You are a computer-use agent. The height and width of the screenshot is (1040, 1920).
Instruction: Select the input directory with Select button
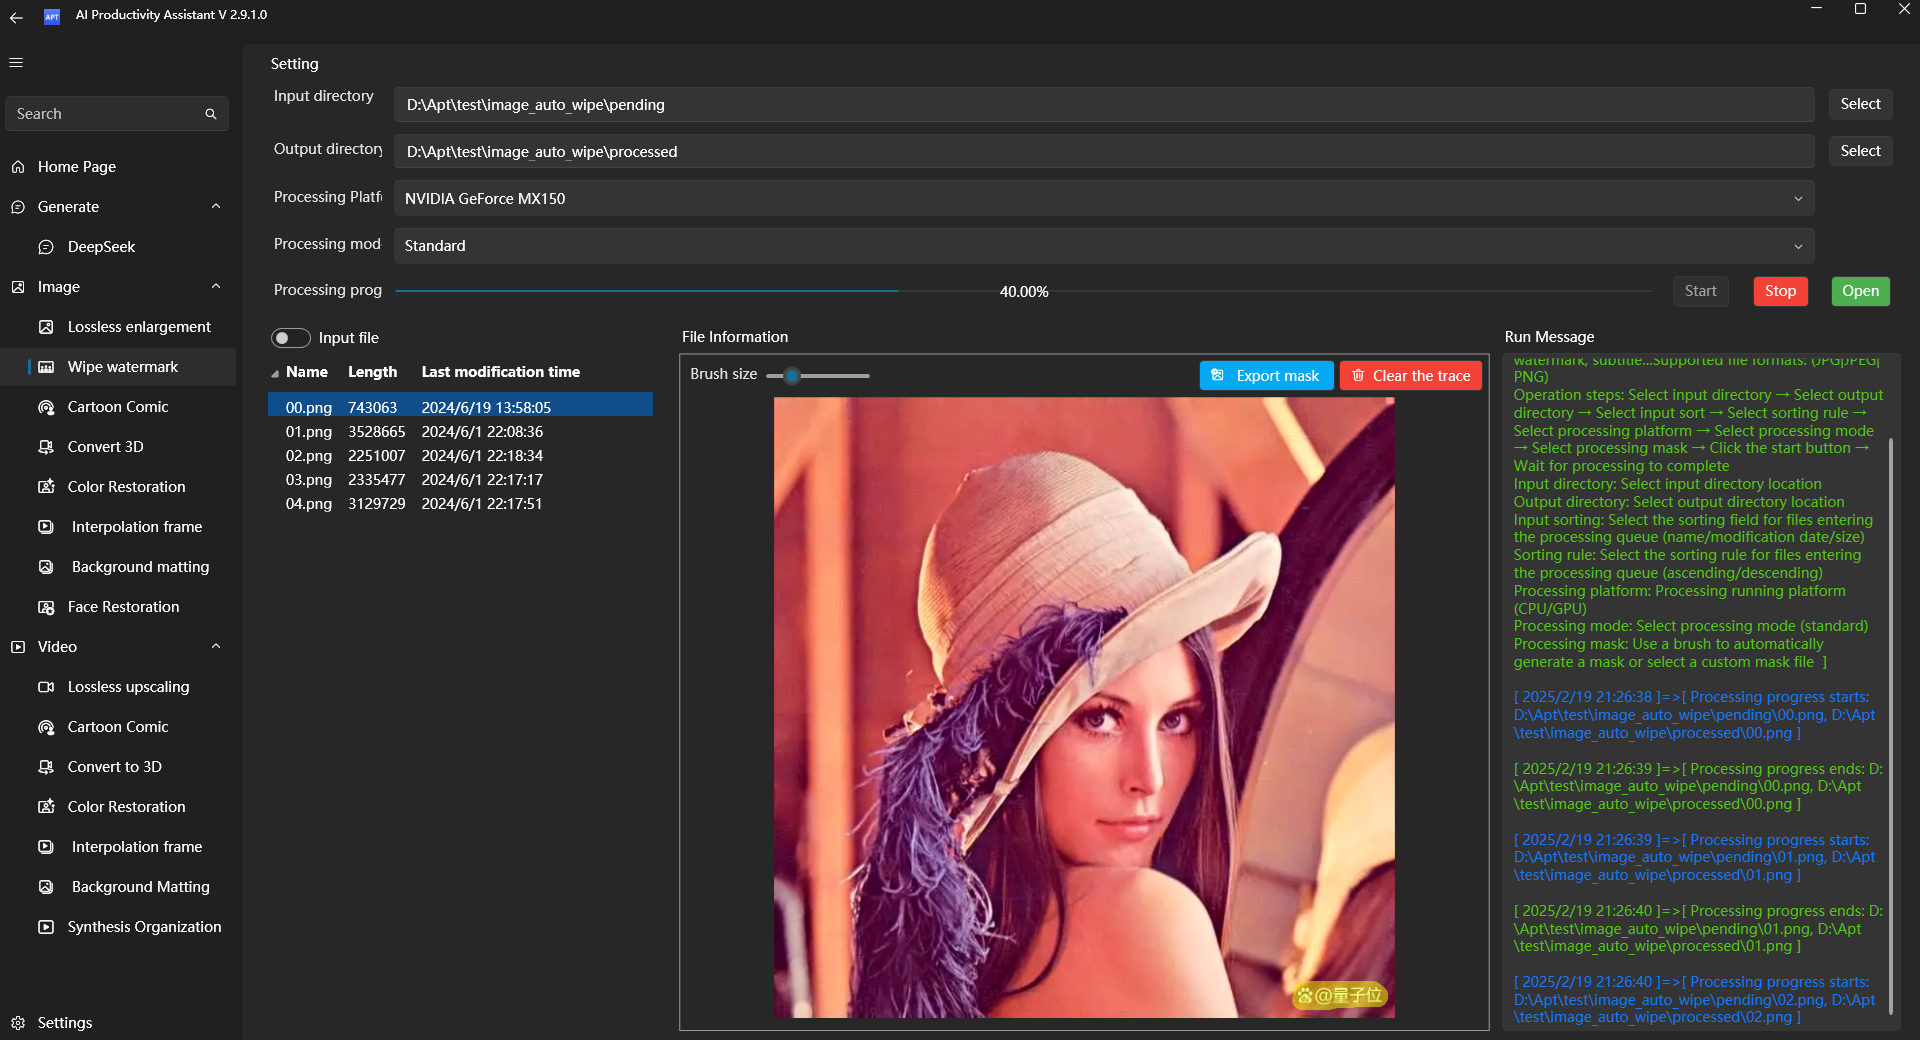(1860, 104)
